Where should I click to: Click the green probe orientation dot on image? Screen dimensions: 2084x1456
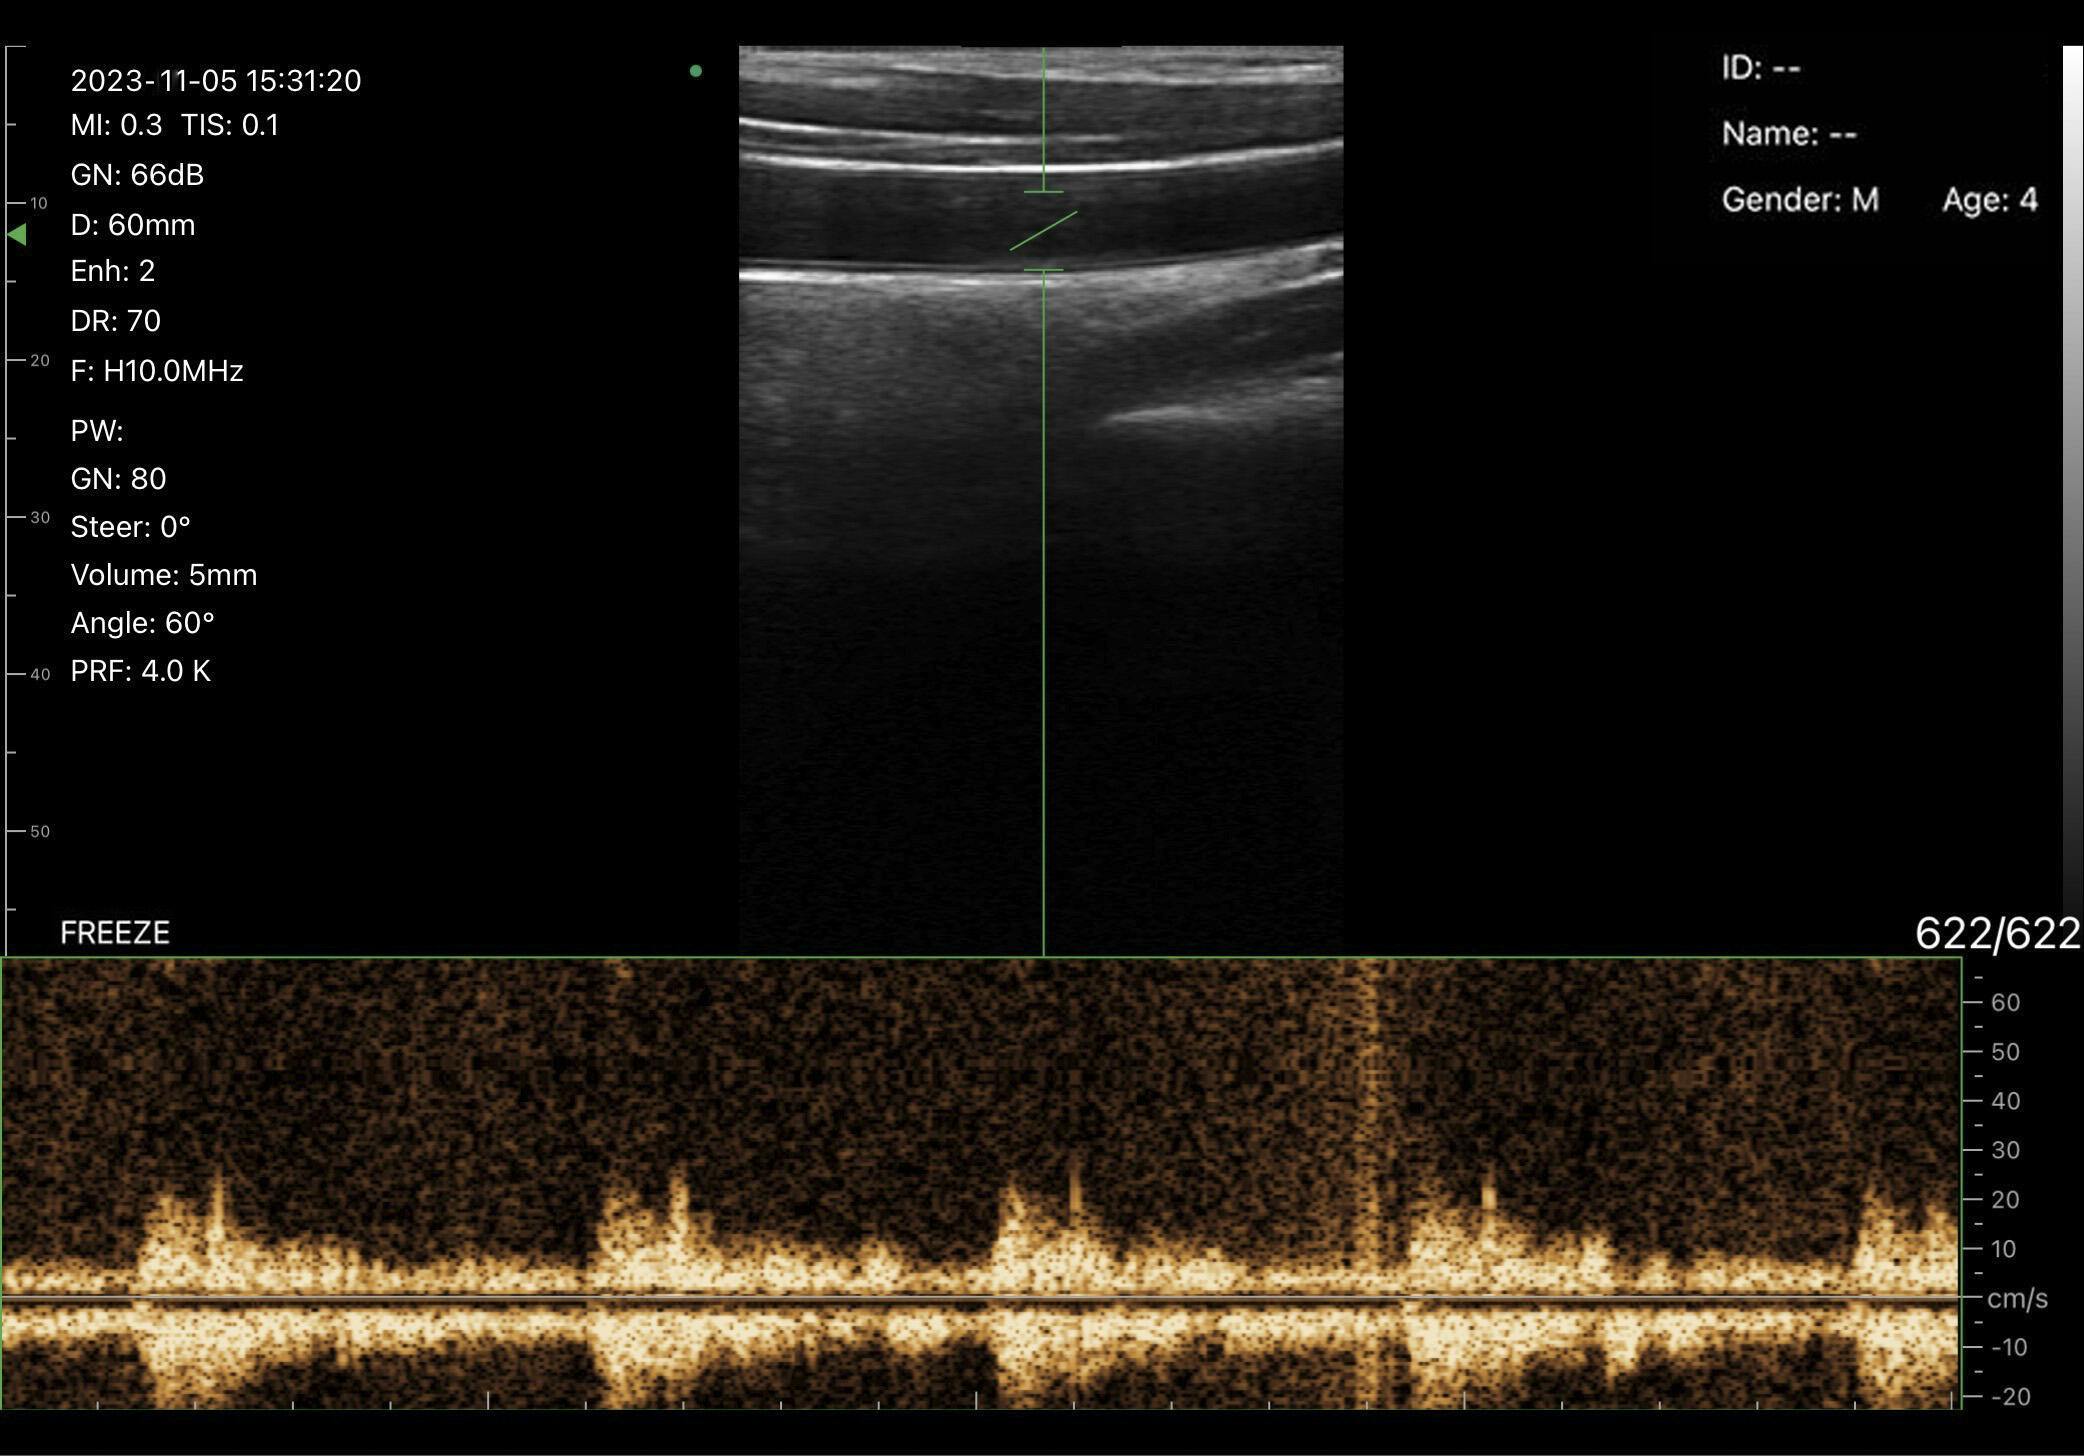tap(695, 70)
